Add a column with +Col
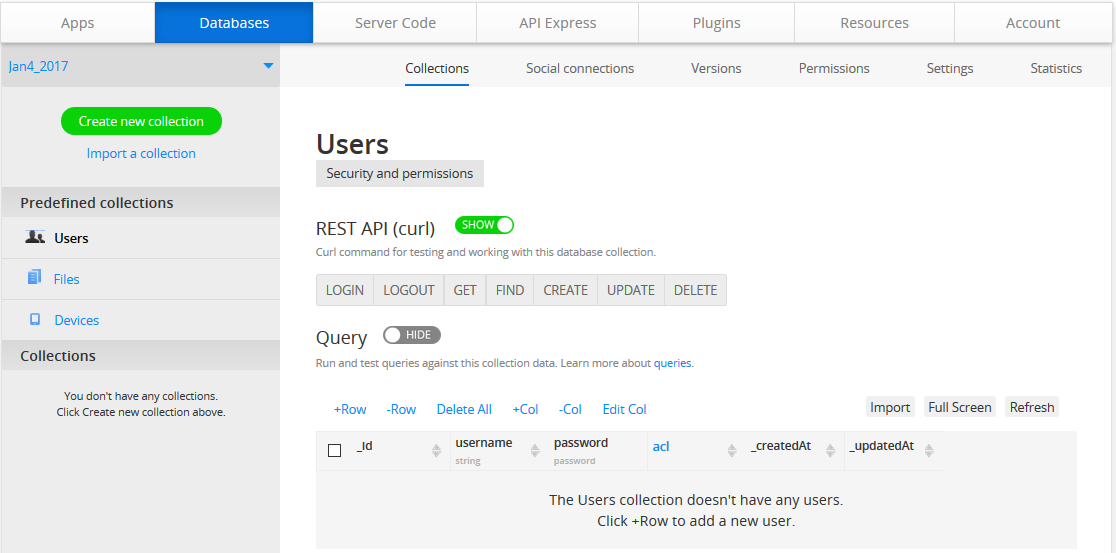This screenshot has width=1116, height=553. click(525, 409)
